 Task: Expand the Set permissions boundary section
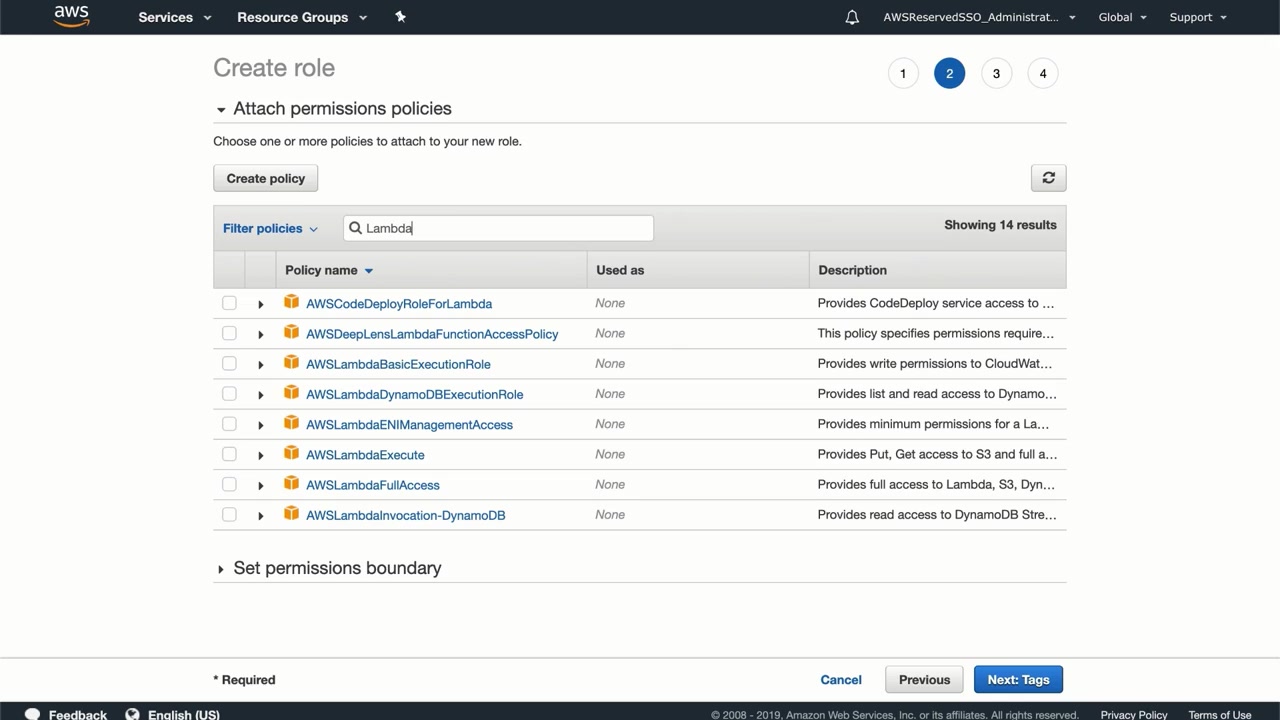pyautogui.click(x=221, y=569)
